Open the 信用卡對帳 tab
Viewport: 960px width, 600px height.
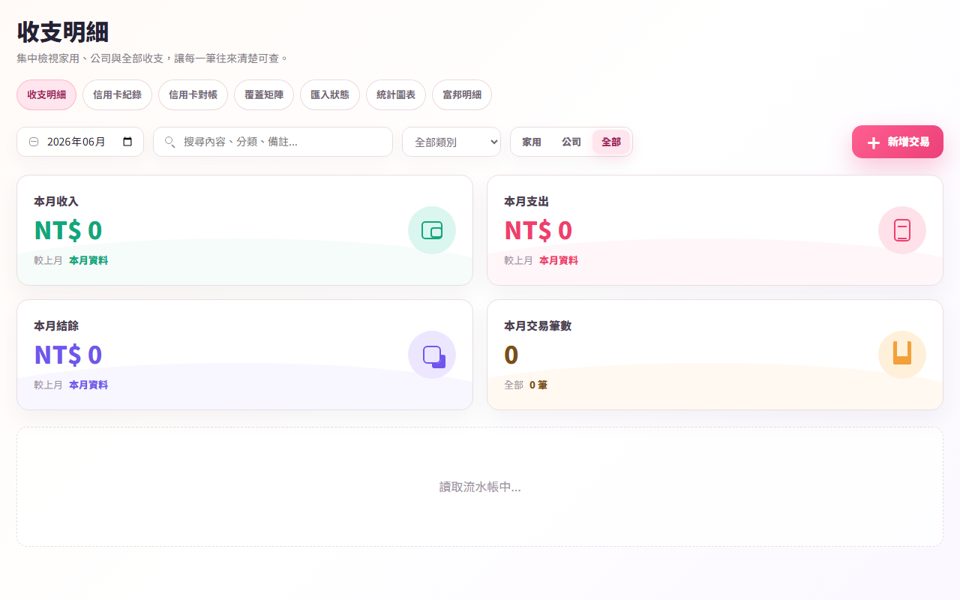point(193,95)
